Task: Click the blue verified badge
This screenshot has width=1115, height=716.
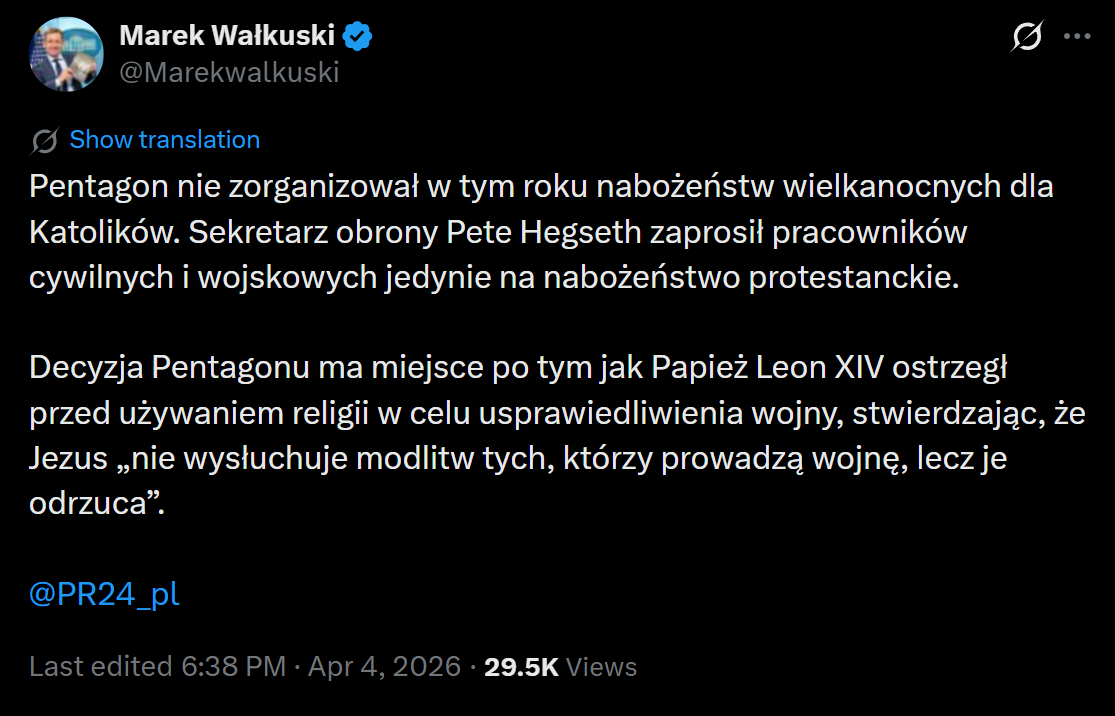Action: click(358, 37)
